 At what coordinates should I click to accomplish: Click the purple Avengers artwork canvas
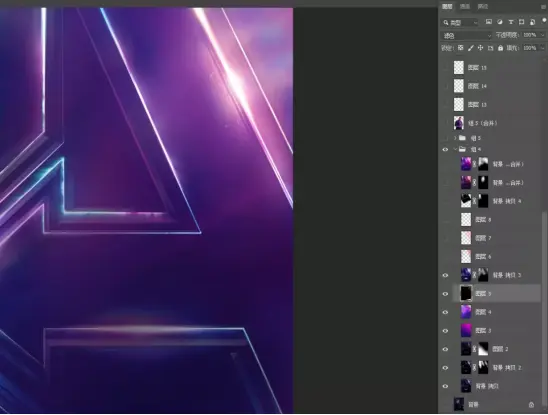[146, 210]
